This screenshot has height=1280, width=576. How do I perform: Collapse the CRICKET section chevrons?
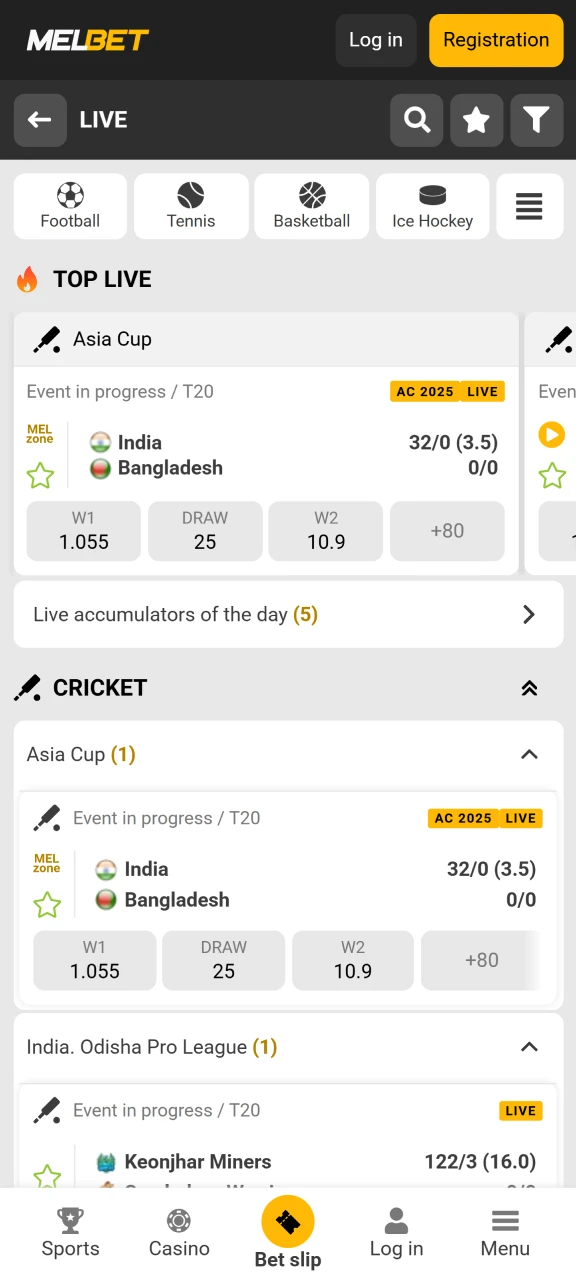pos(529,687)
